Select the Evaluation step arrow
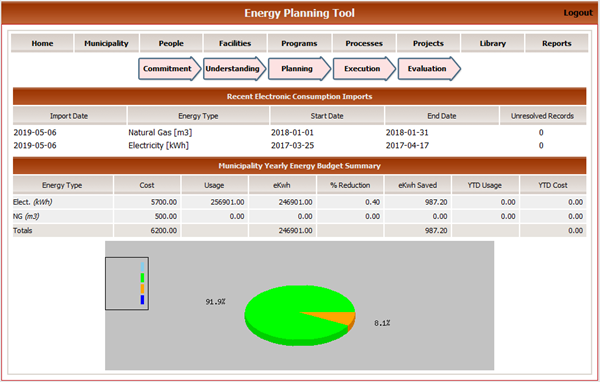This screenshot has width=600, height=382. coord(429,69)
